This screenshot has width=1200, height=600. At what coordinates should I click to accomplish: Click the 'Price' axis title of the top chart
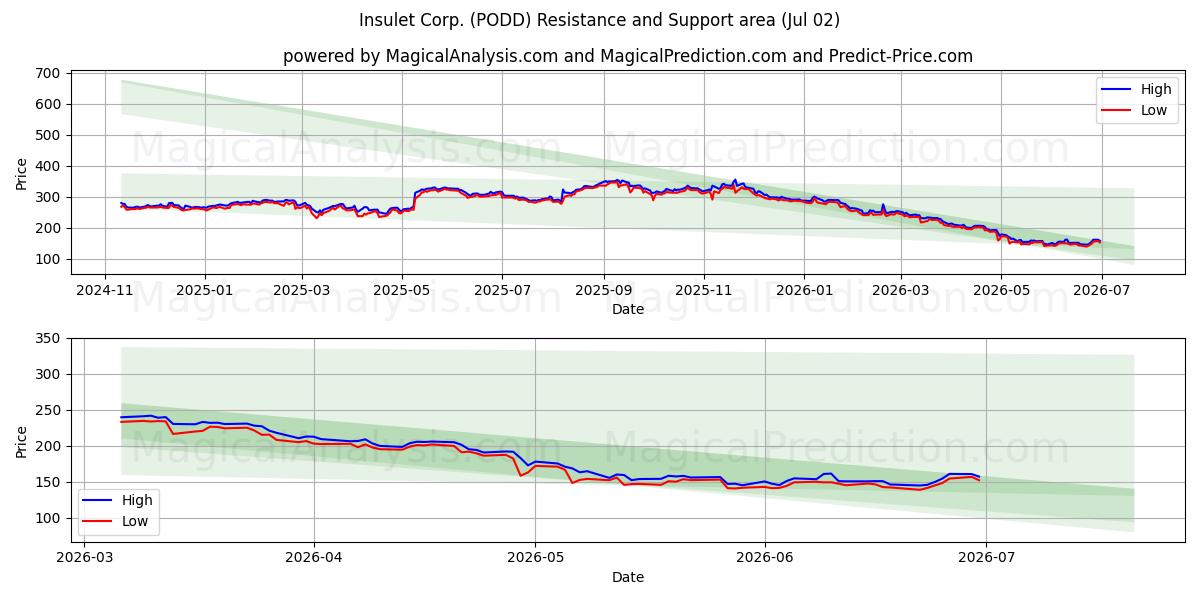[x=22, y=173]
